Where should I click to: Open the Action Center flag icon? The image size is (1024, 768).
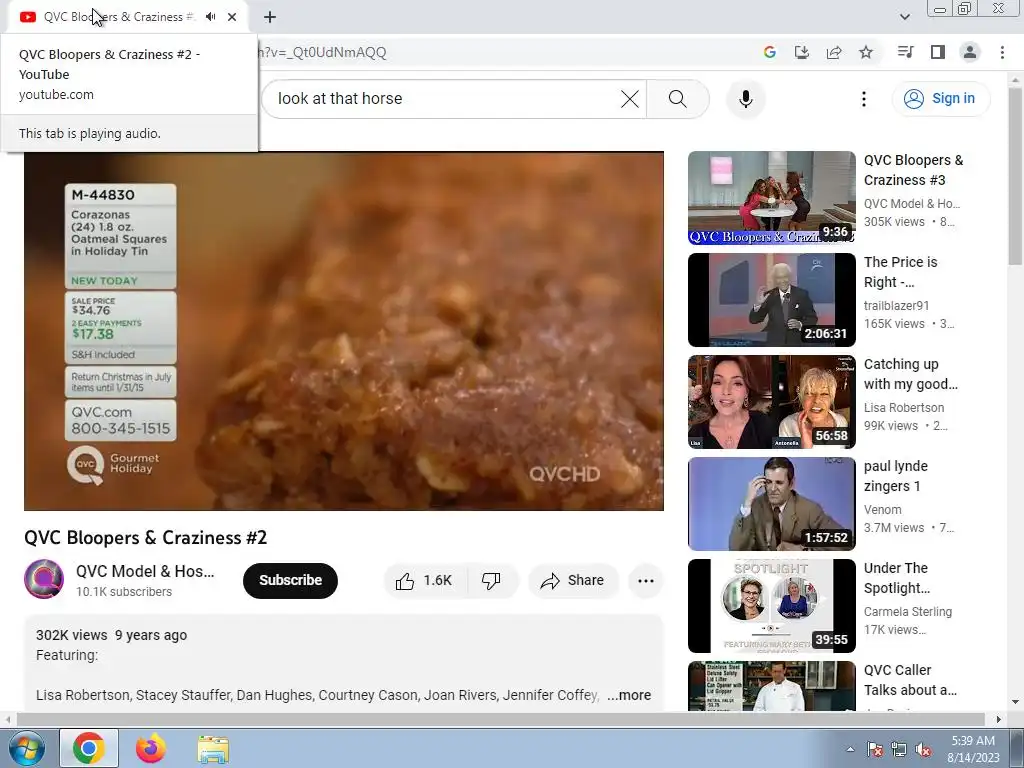(875, 749)
